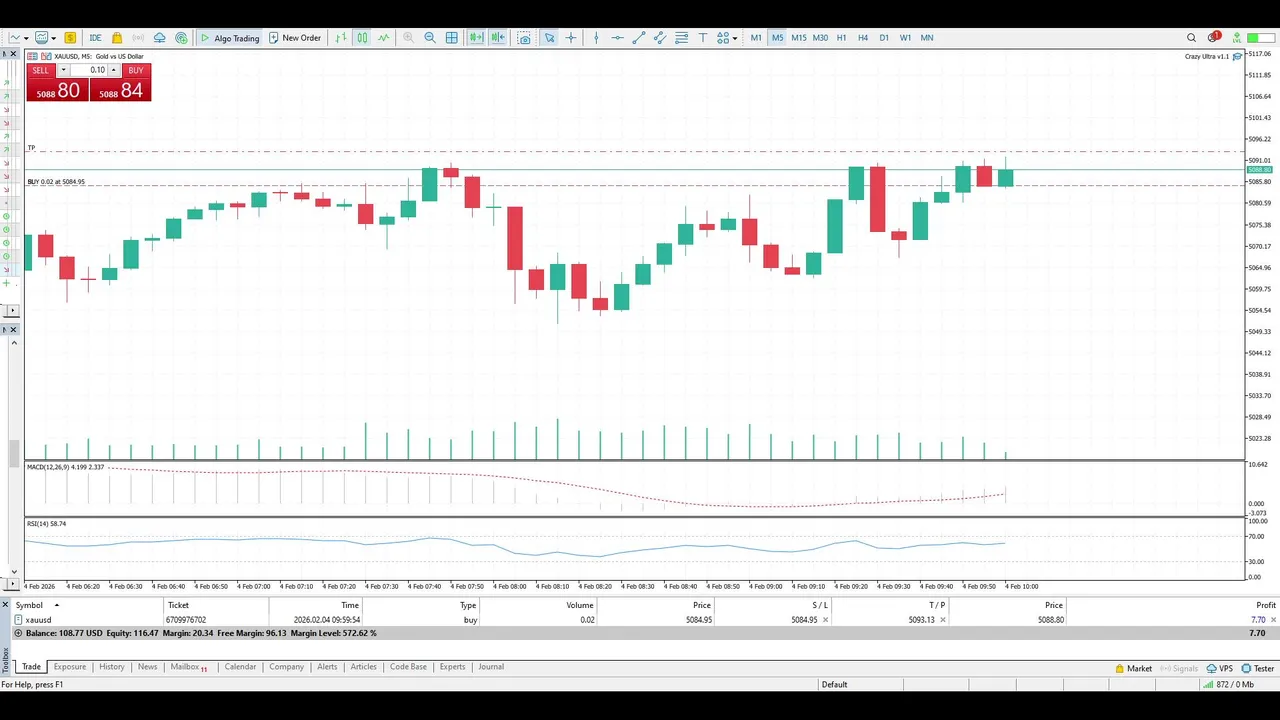Open the Market button at bottom right
Image resolution: width=1280 pixels, height=720 pixels.
(x=1133, y=668)
